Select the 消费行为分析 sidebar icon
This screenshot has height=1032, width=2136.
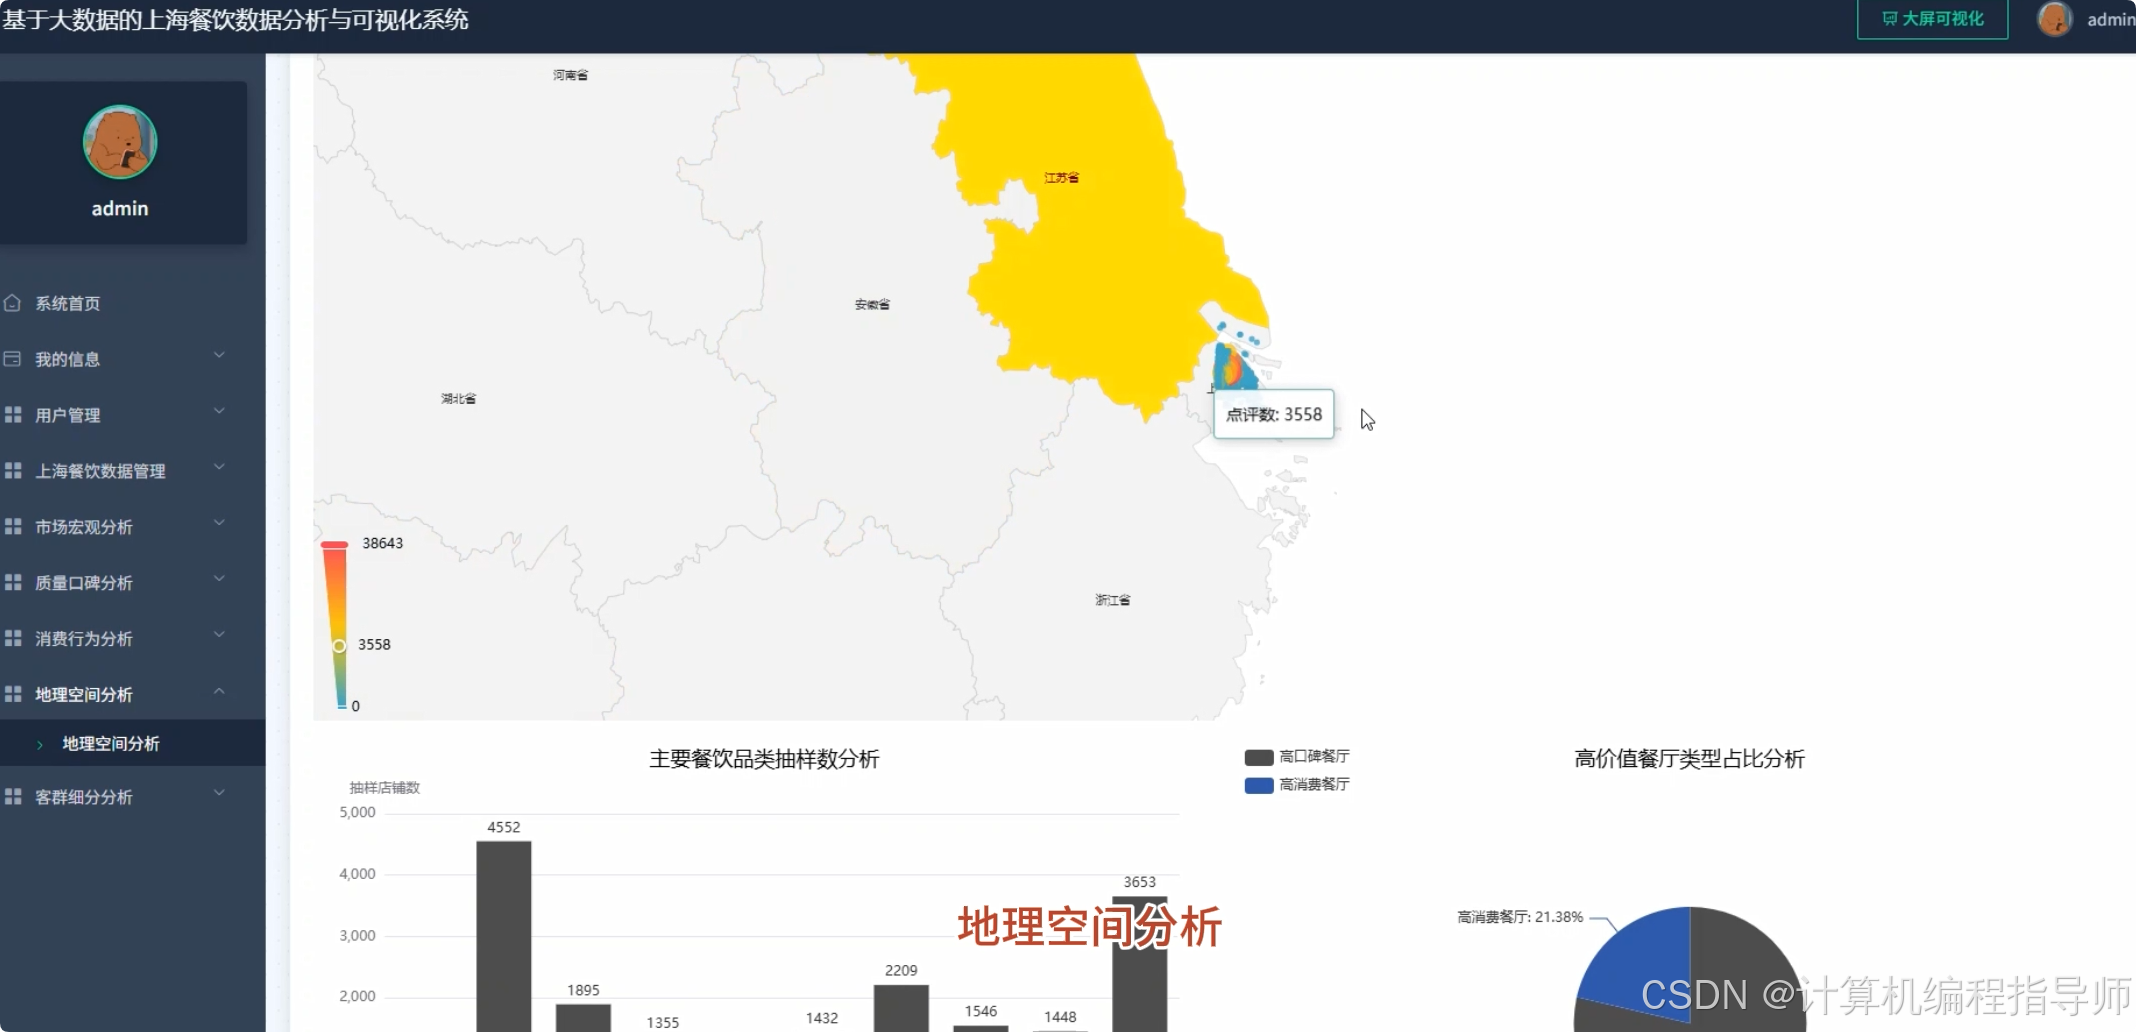pos(14,638)
